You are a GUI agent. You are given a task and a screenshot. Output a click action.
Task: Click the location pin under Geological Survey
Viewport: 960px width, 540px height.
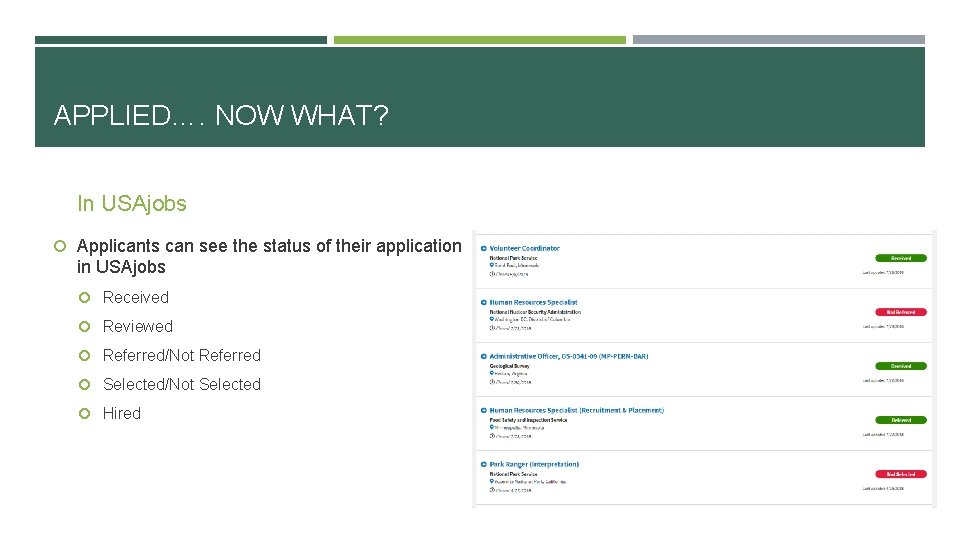click(x=492, y=373)
